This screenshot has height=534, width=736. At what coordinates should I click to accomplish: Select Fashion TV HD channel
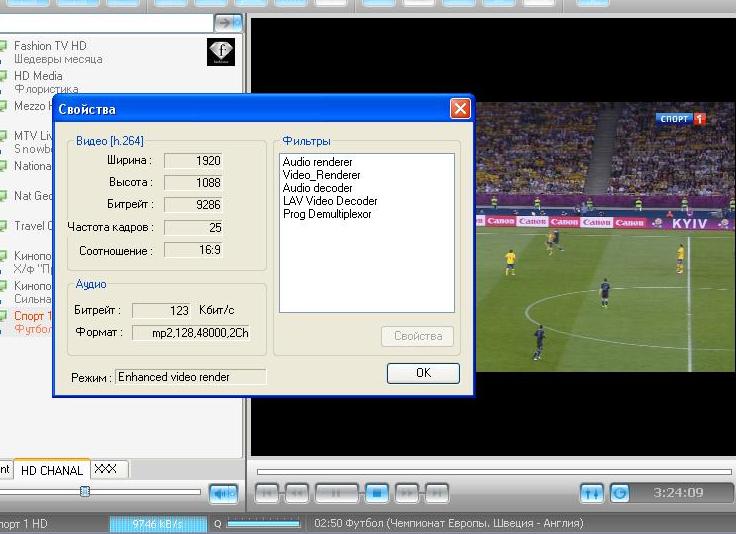[x=50, y=46]
